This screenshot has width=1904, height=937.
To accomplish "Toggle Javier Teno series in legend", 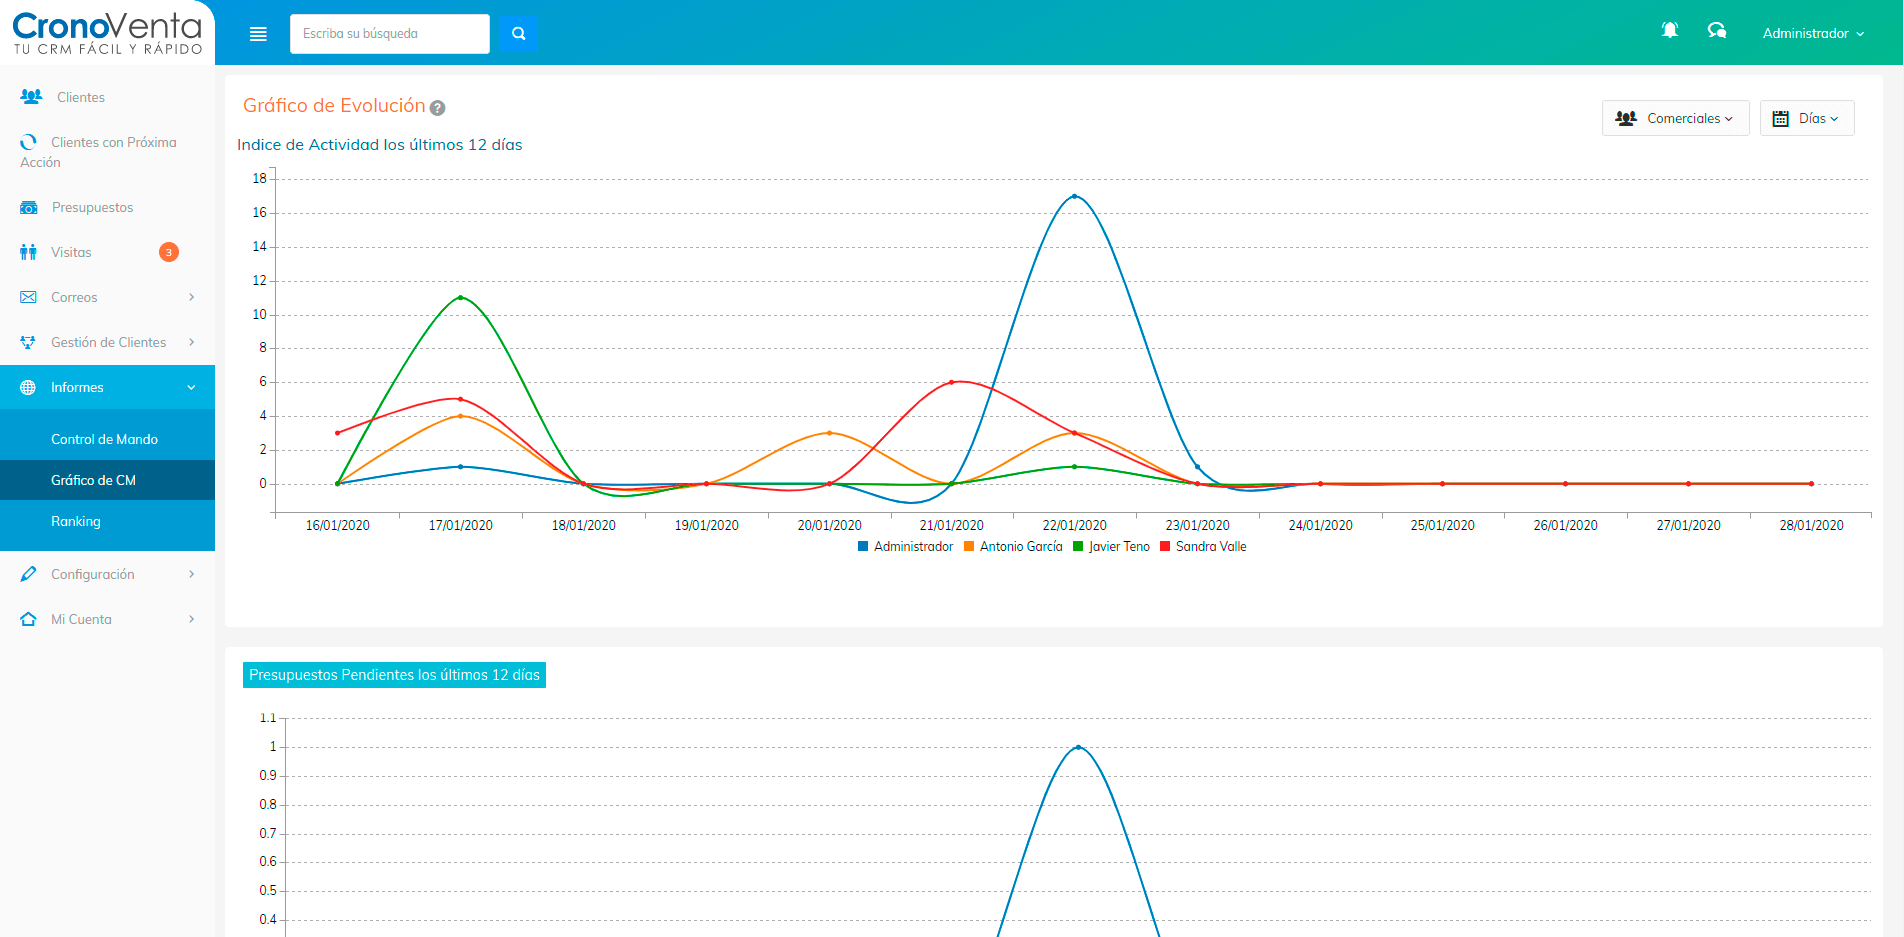I will click(x=1111, y=546).
